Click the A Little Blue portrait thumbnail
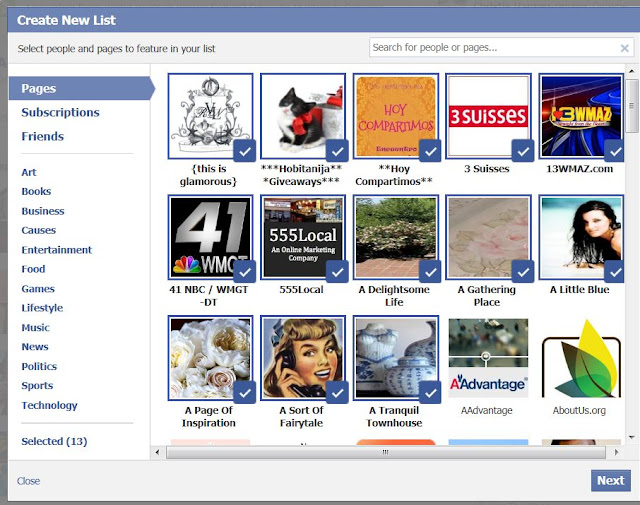Image resolution: width=640 pixels, height=505 pixels. (581, 237)
